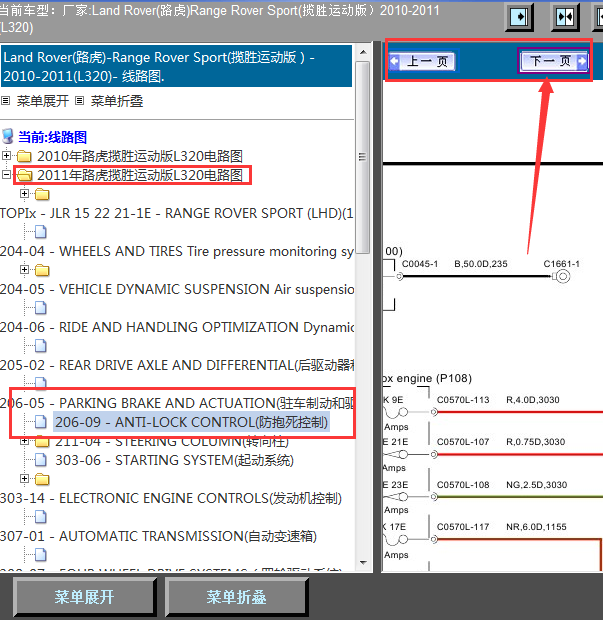This screenshot has height=620, width=603.
Task: Open 205-02 REAR DRIVE AXLE entry
Action: pos(176,365)
